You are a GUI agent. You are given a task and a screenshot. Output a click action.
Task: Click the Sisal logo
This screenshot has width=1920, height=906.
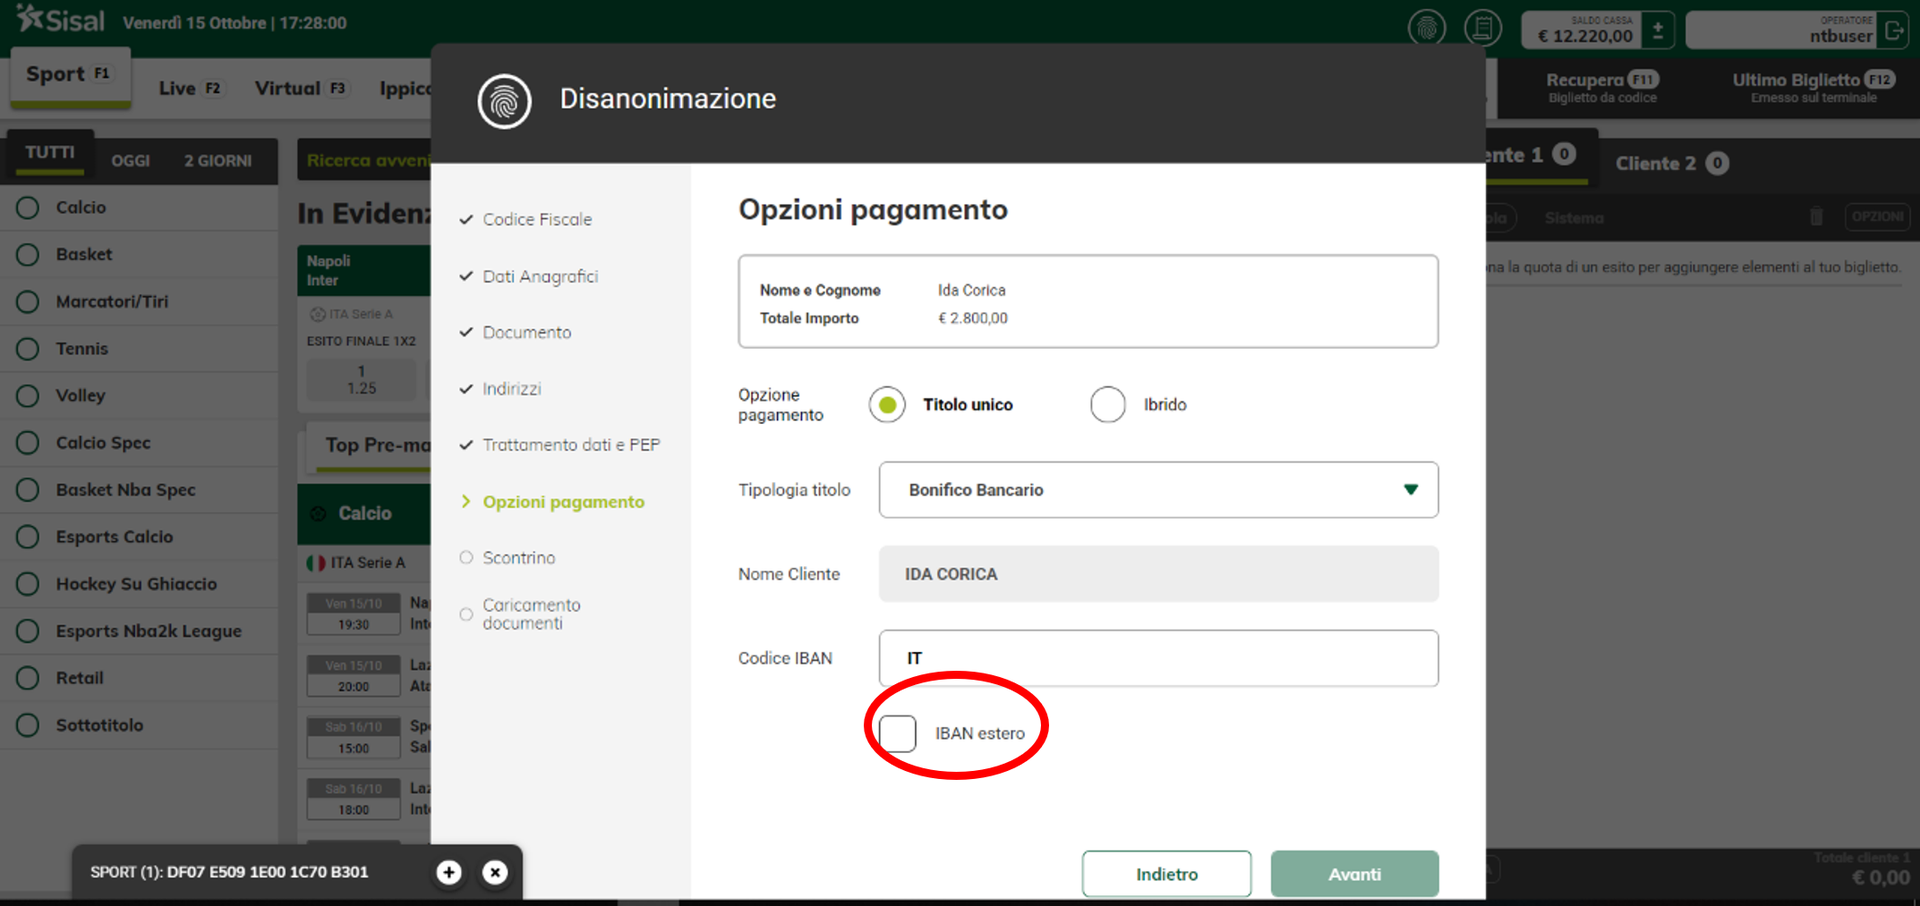pos(62,20)
